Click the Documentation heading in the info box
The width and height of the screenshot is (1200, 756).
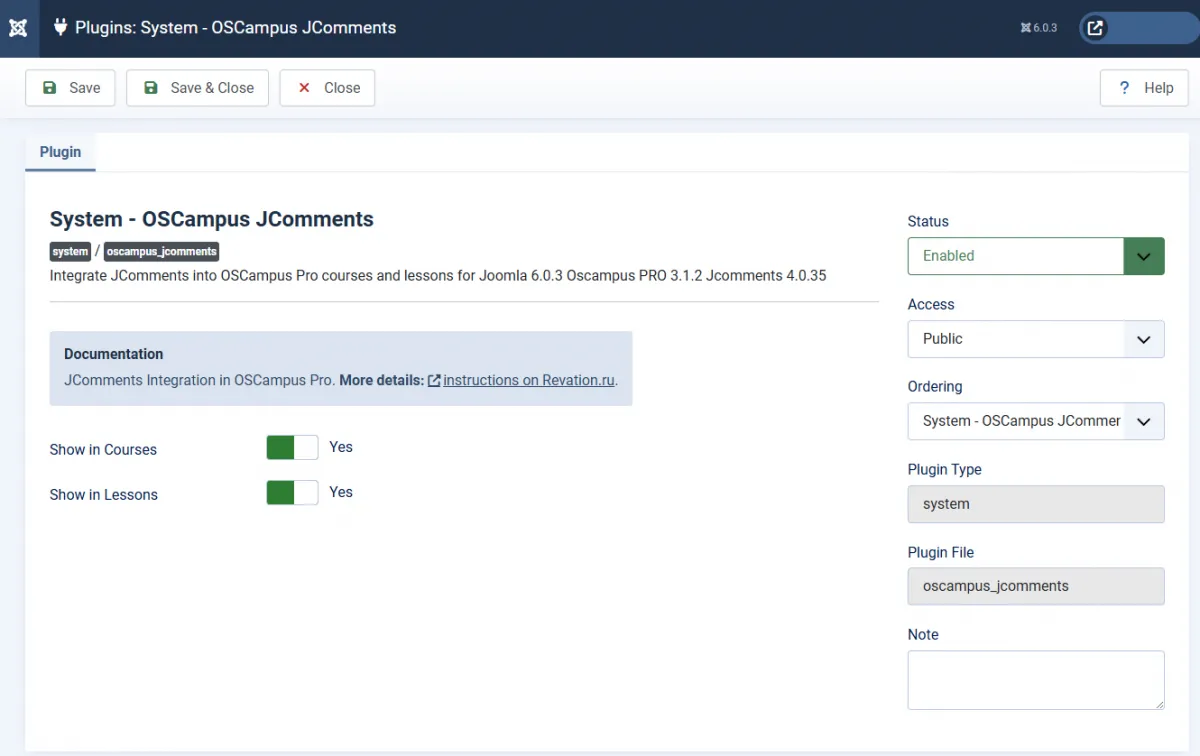click(114, 354)
